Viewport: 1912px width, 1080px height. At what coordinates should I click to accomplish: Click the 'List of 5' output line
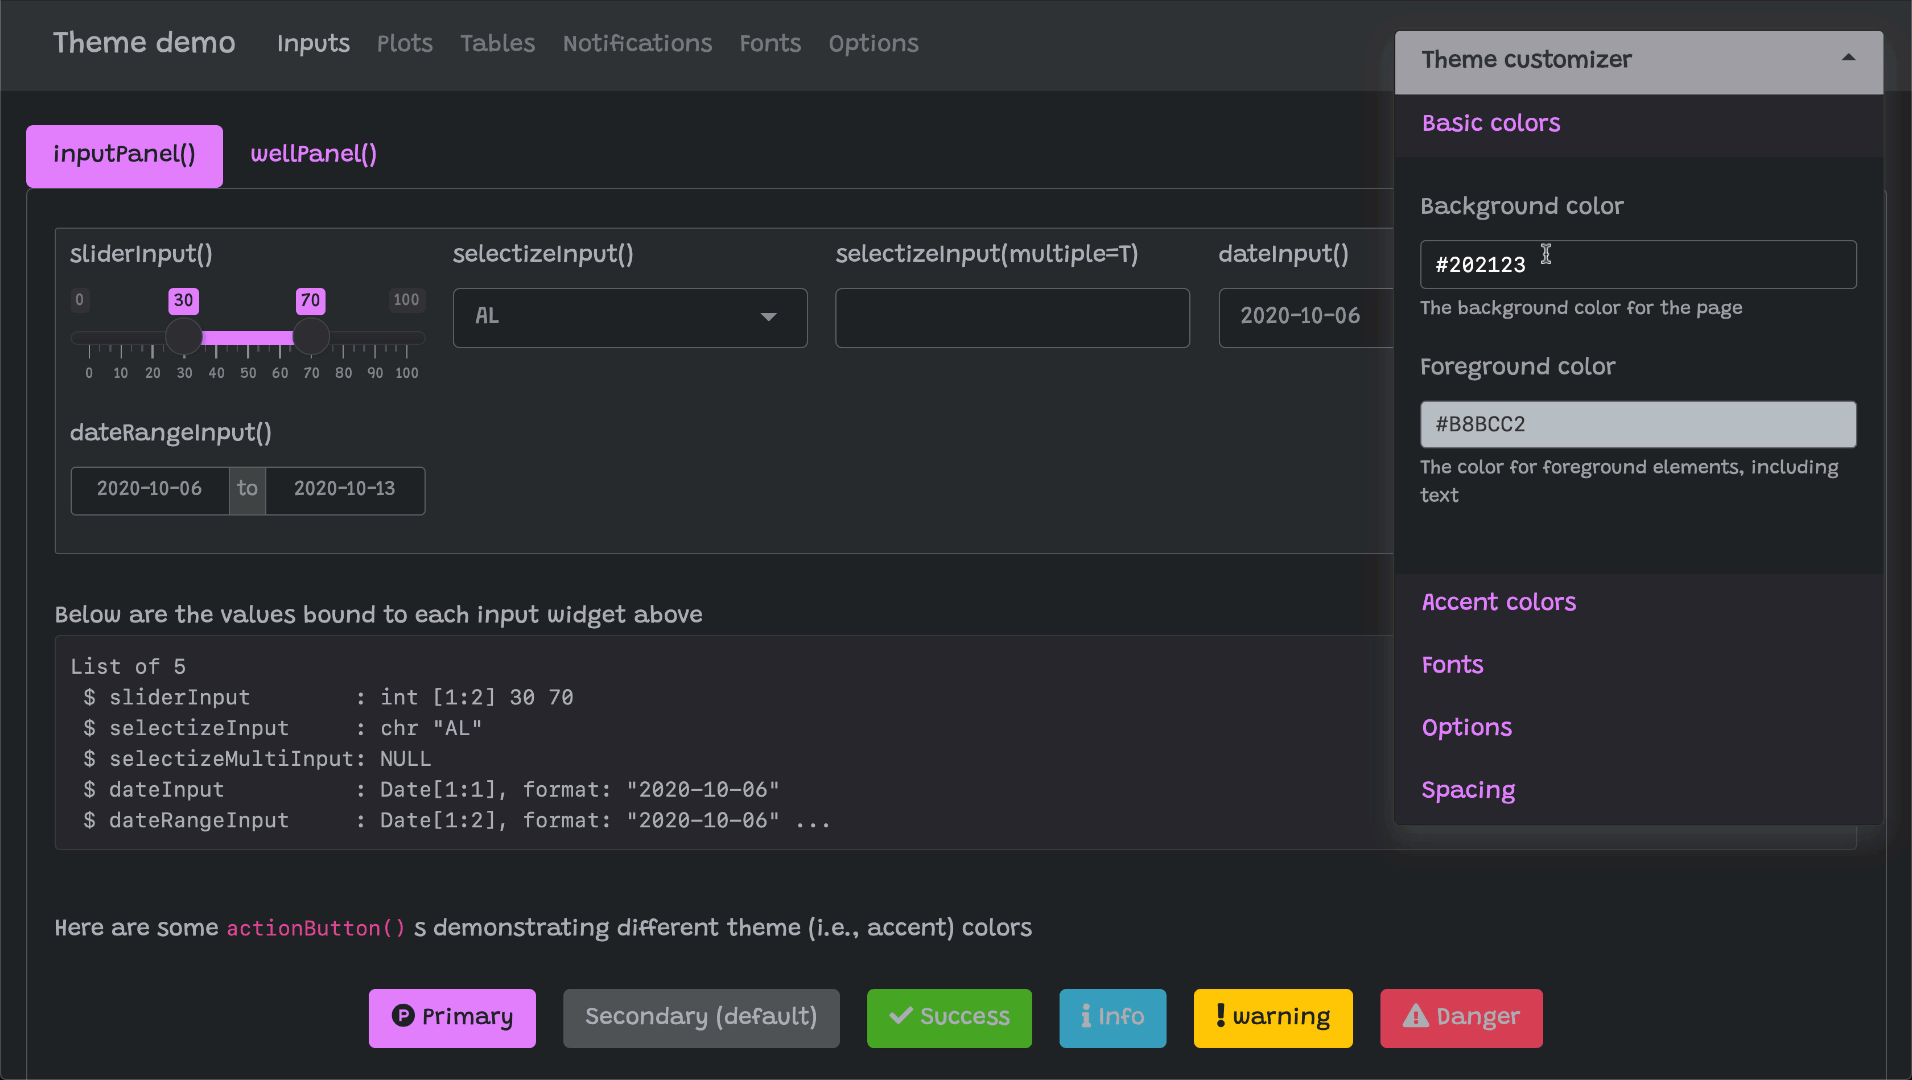(x=128, y=666)
